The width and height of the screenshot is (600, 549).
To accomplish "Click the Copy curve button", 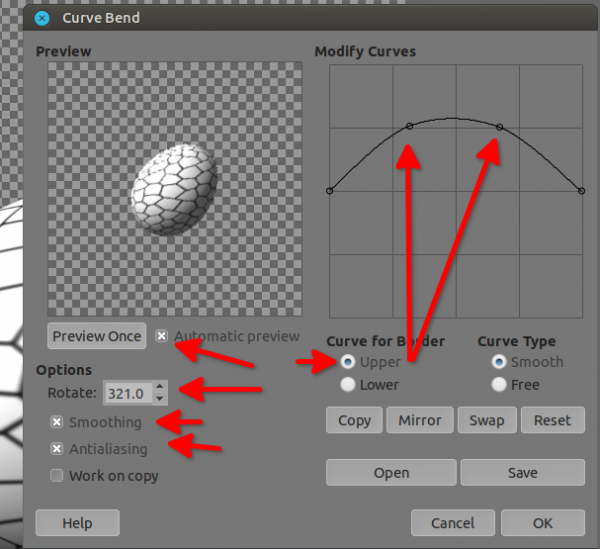I will point(354,420).
